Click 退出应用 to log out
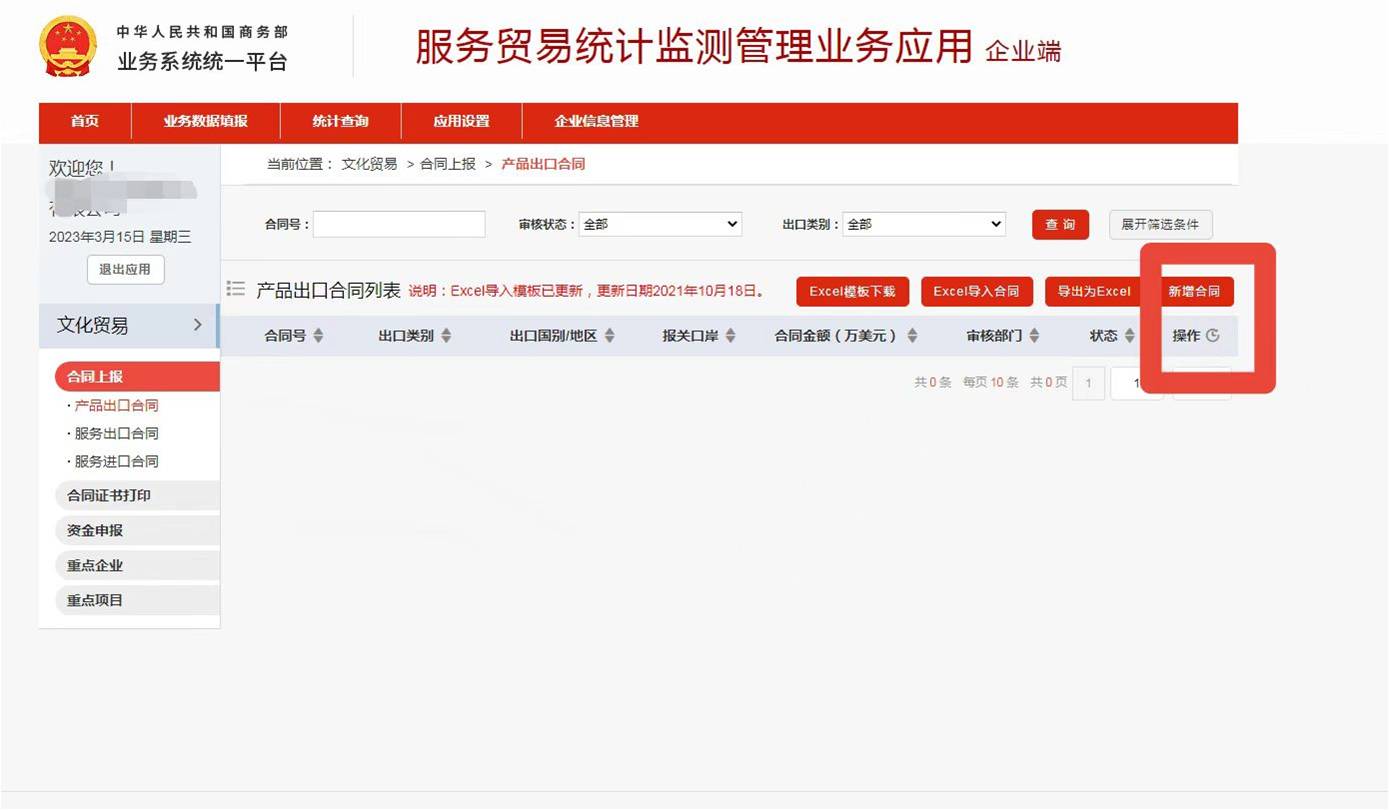The image size is (1389, 810). (125, 270)
